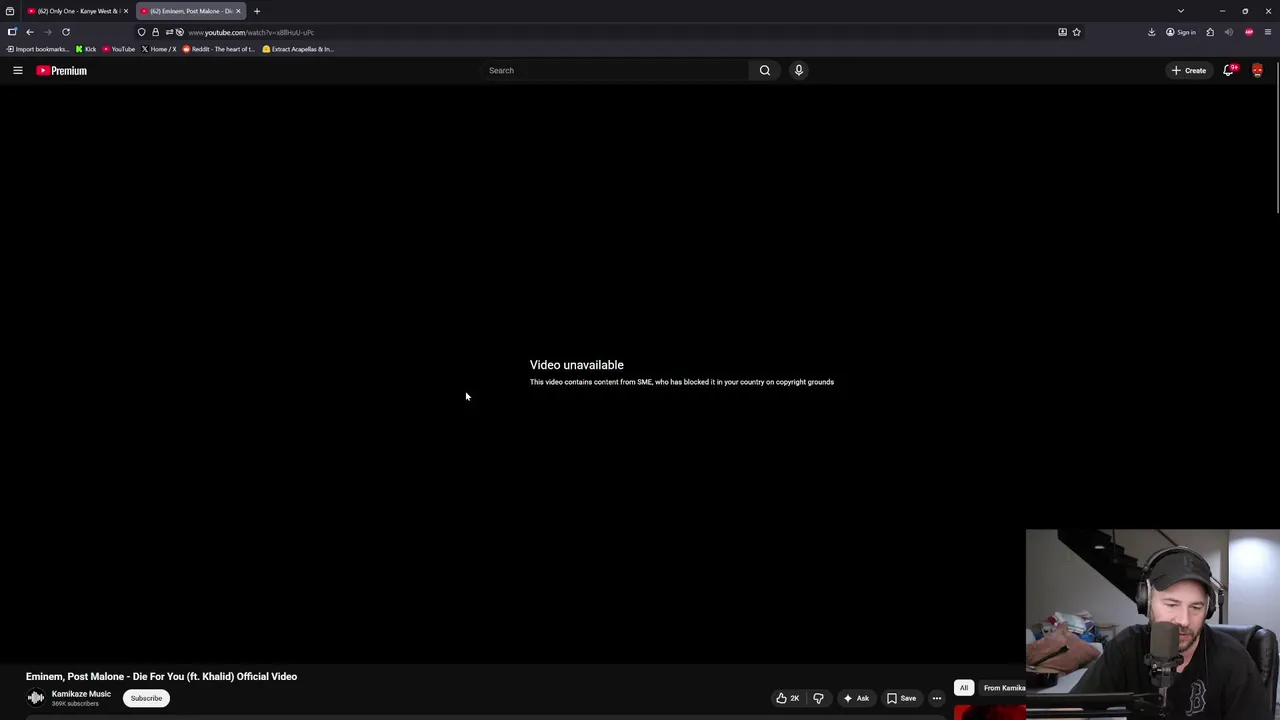Select the From Kamikaze Music chip

click(x=1003, y=688)
